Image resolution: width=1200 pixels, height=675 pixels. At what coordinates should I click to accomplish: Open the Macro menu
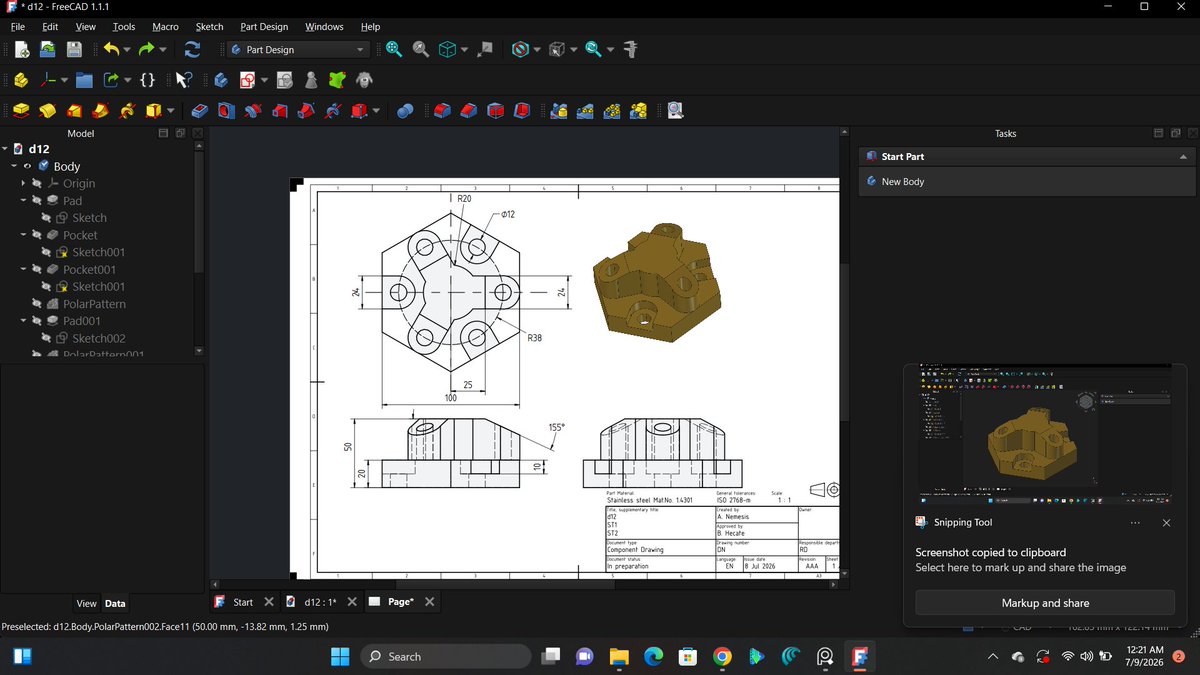165,27
